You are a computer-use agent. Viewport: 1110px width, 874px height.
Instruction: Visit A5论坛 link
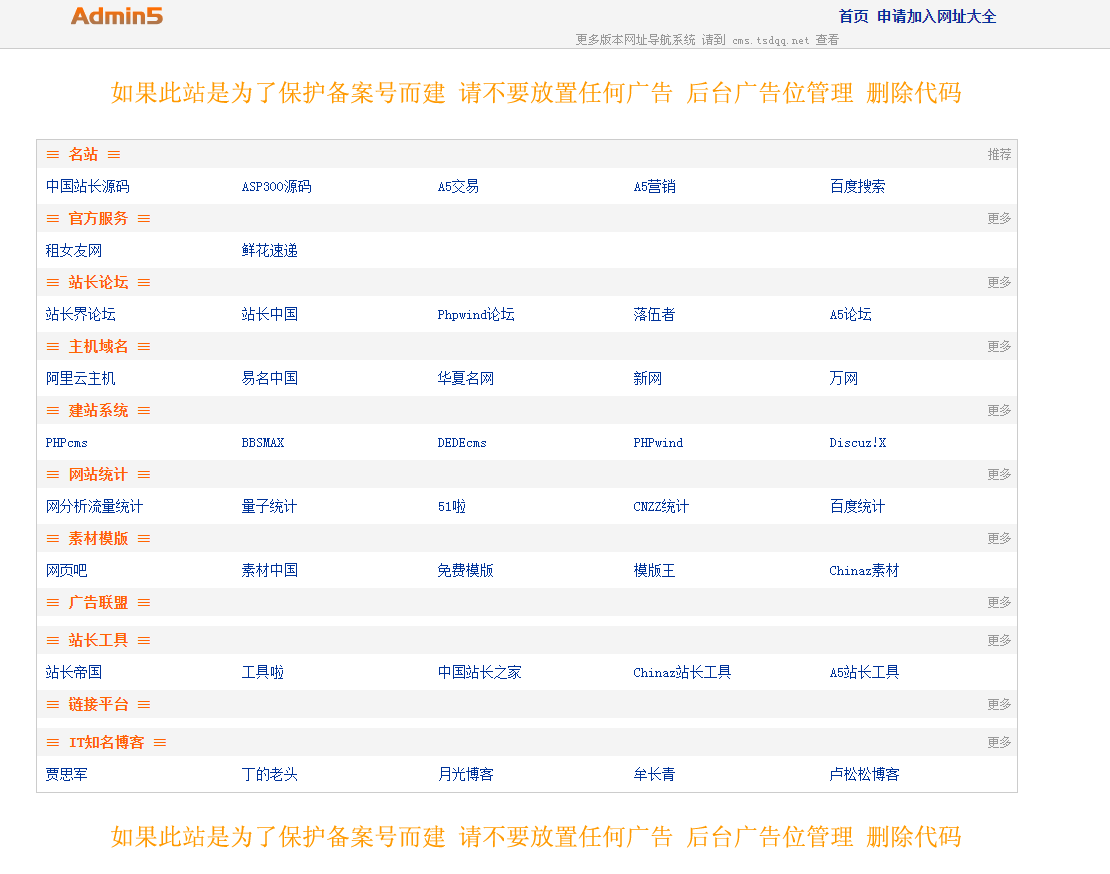pos(850,314)
